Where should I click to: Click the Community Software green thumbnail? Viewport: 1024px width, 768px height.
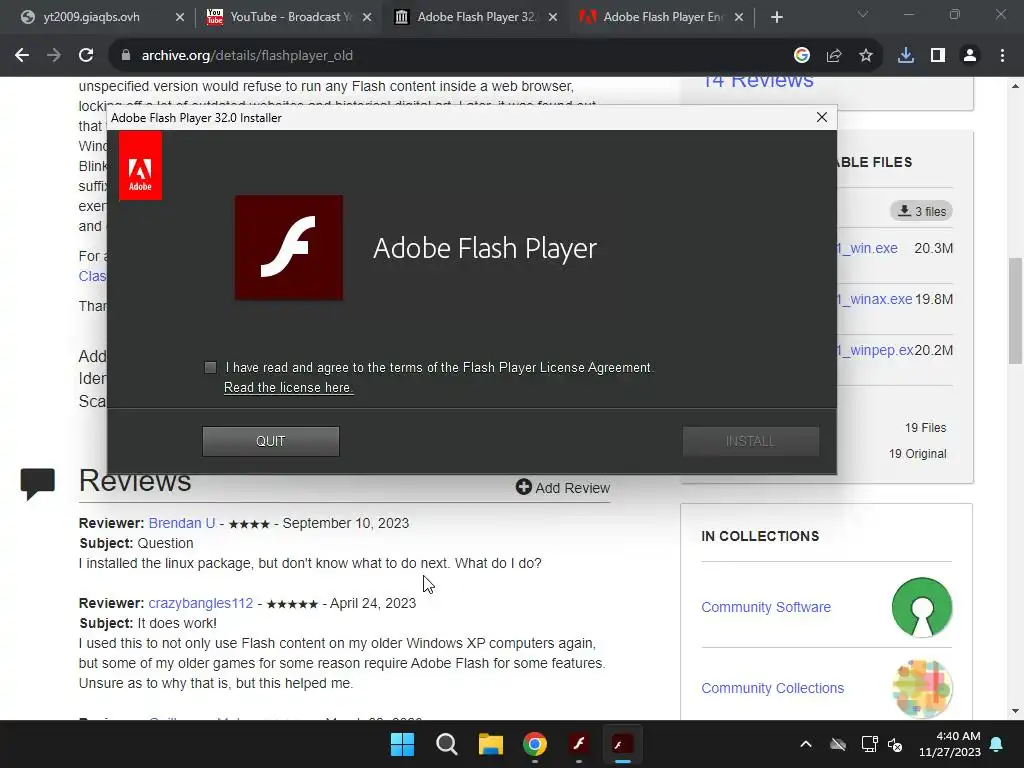(x=922, y=607)
